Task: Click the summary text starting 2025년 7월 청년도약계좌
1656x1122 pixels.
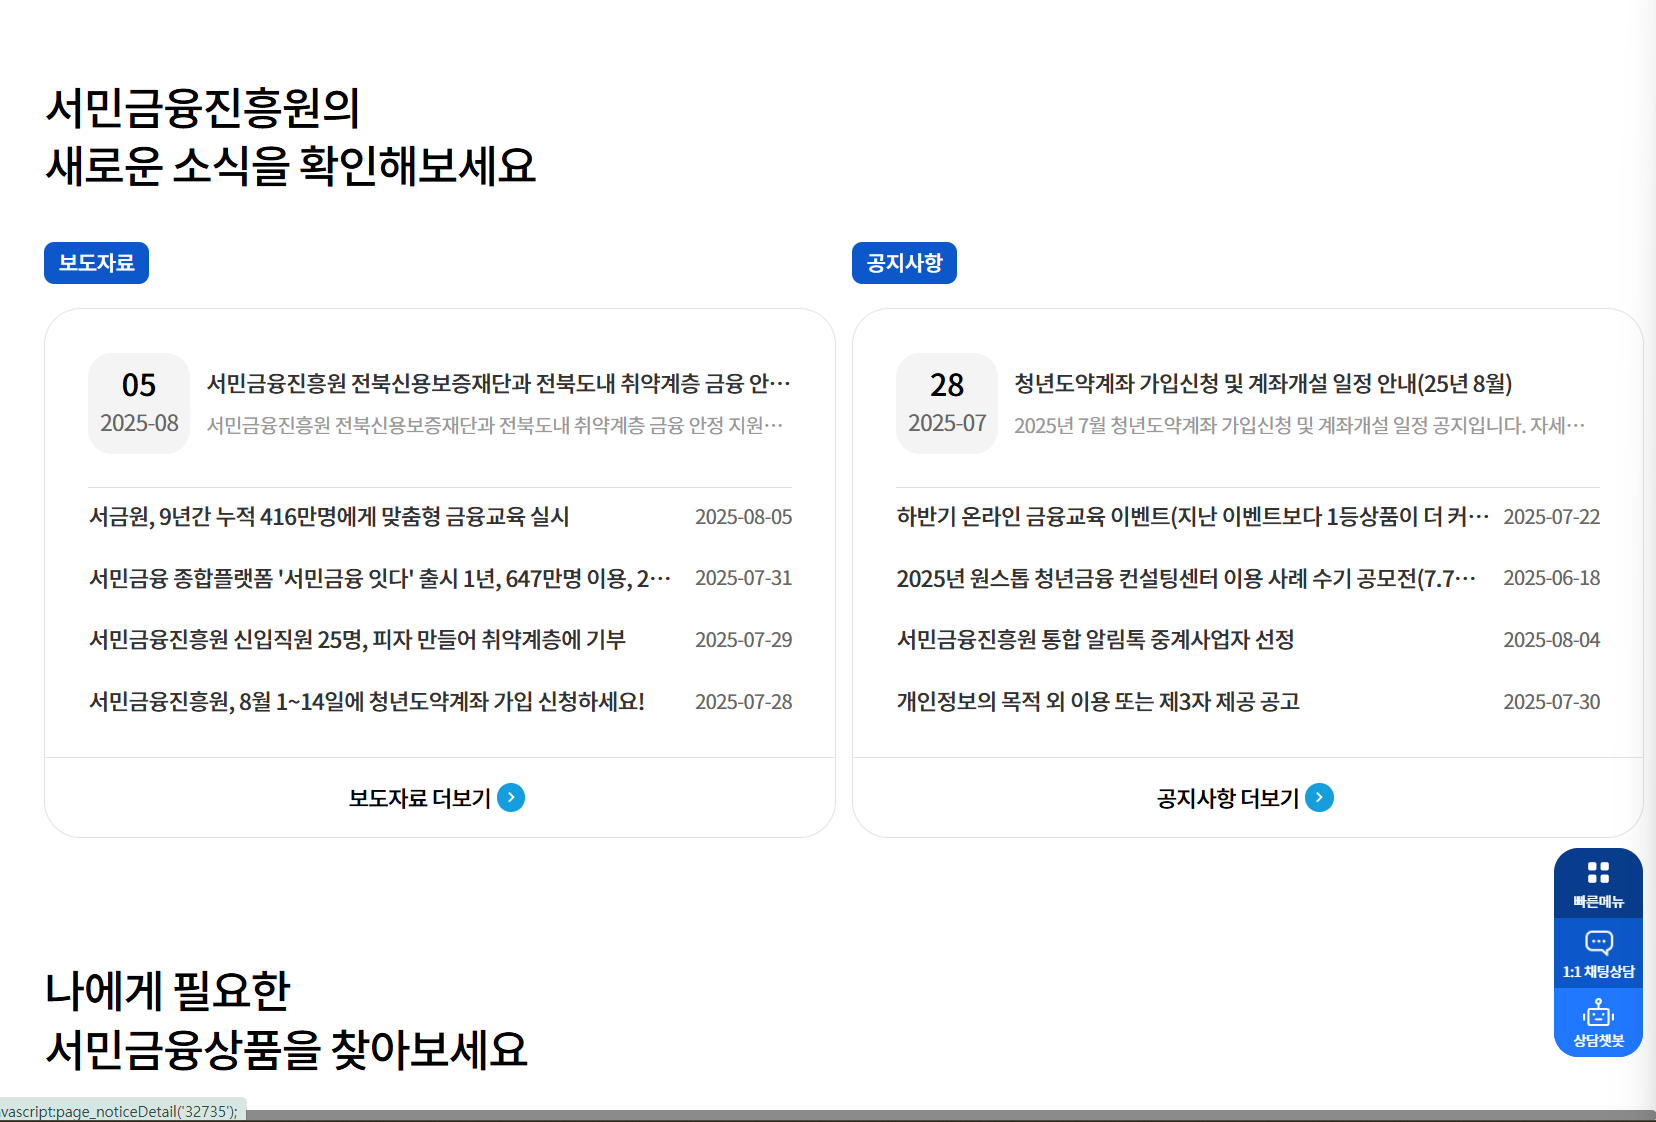Action: 1300,426
